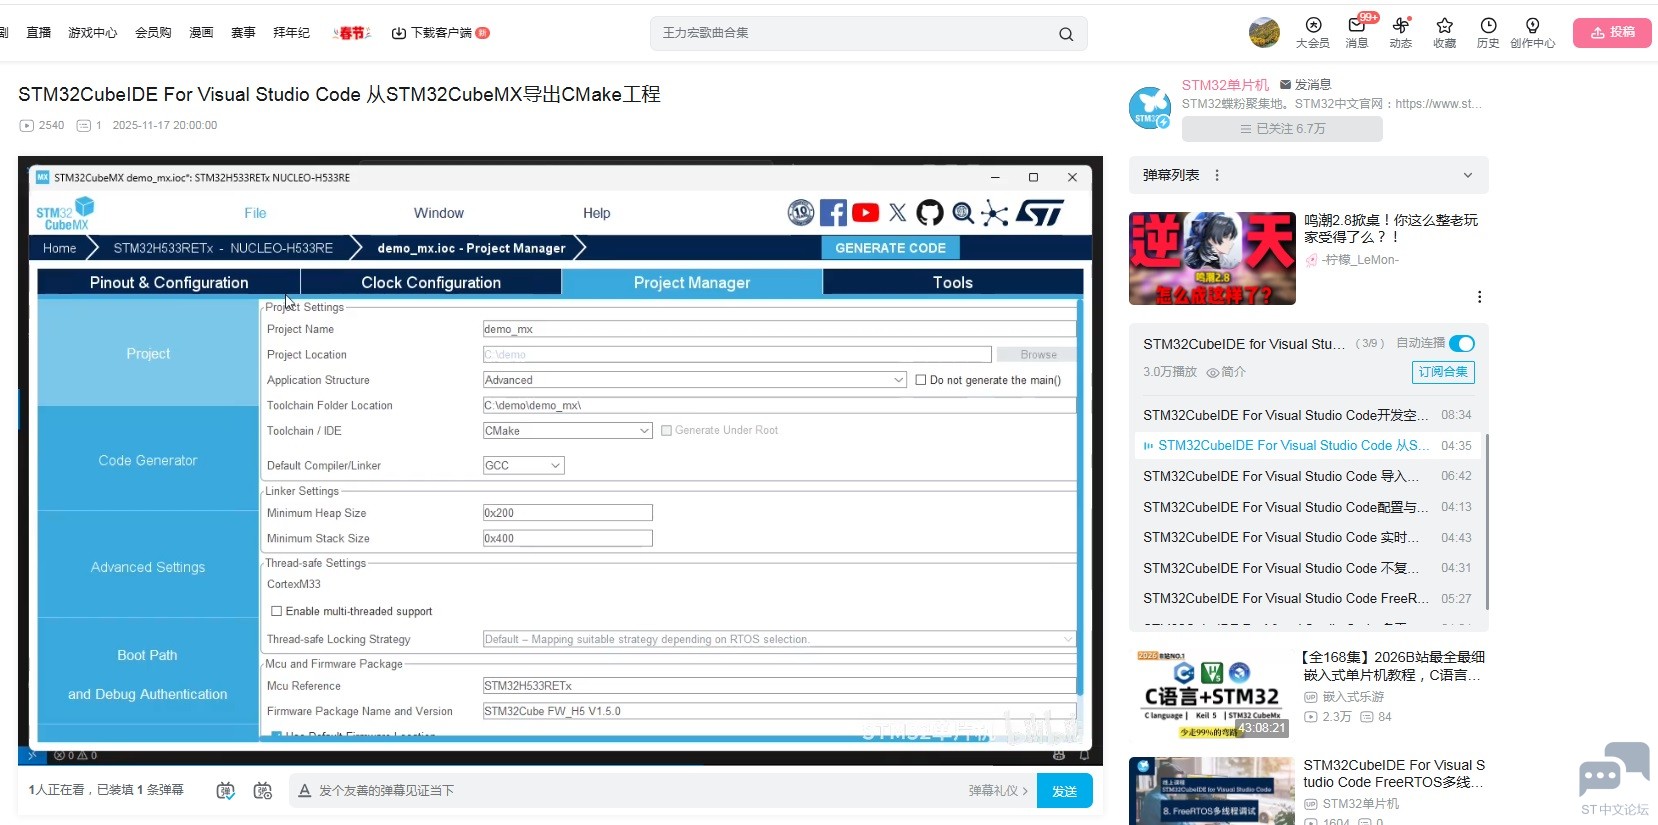Open ST中文论坛 chat bubble icon

[1614, 769]
